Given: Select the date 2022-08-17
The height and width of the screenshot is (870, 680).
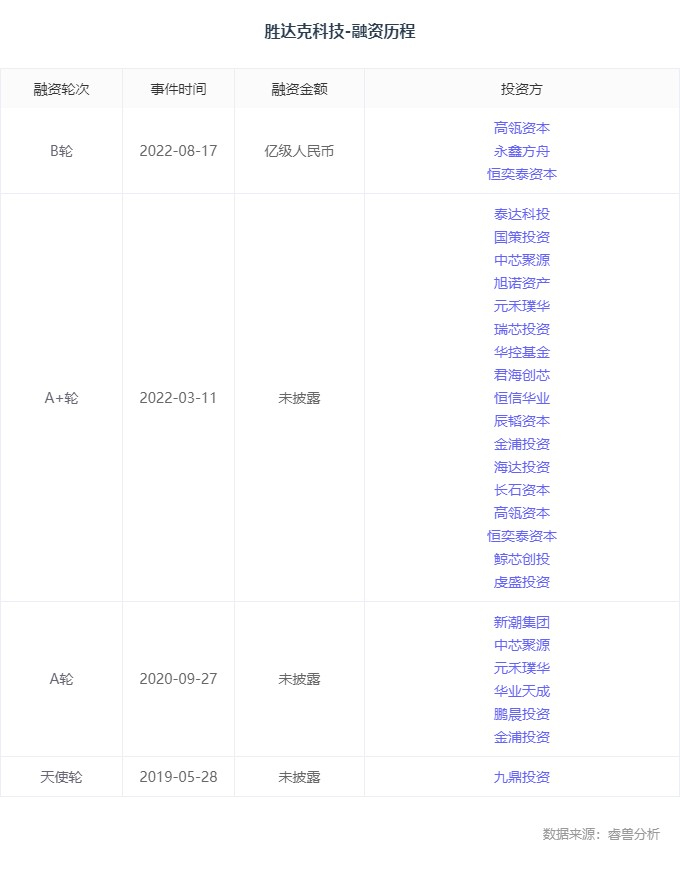Looking at the screenshot, I should (x=178, y=151).
